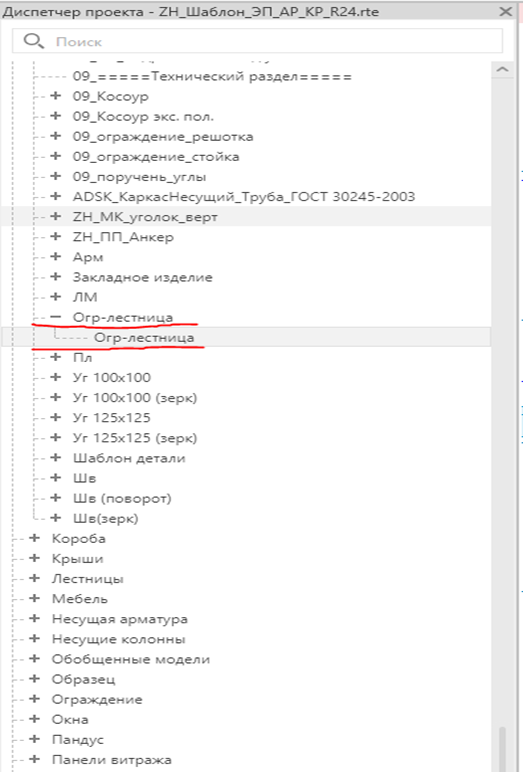This screenshot has width=523, height=772.
Task: Click the scroll-up arrow of the tree
Action: tap(502, 69)
